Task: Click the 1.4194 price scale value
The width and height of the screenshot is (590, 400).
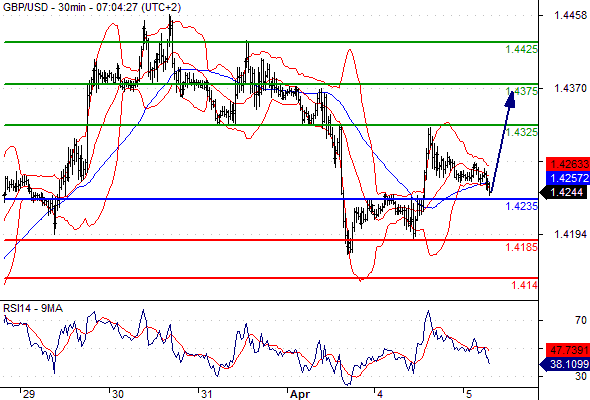Action: point(570,234)
